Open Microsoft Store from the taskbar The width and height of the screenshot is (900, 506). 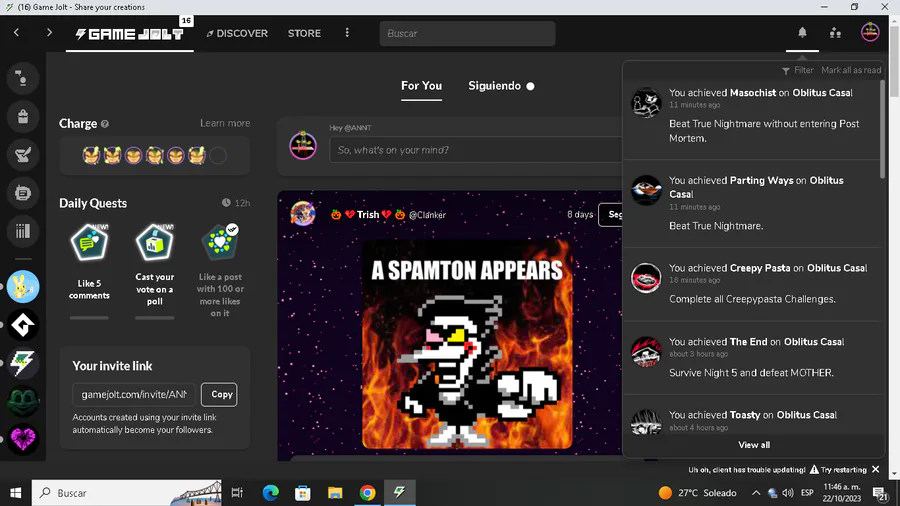[x=302, y=493]
